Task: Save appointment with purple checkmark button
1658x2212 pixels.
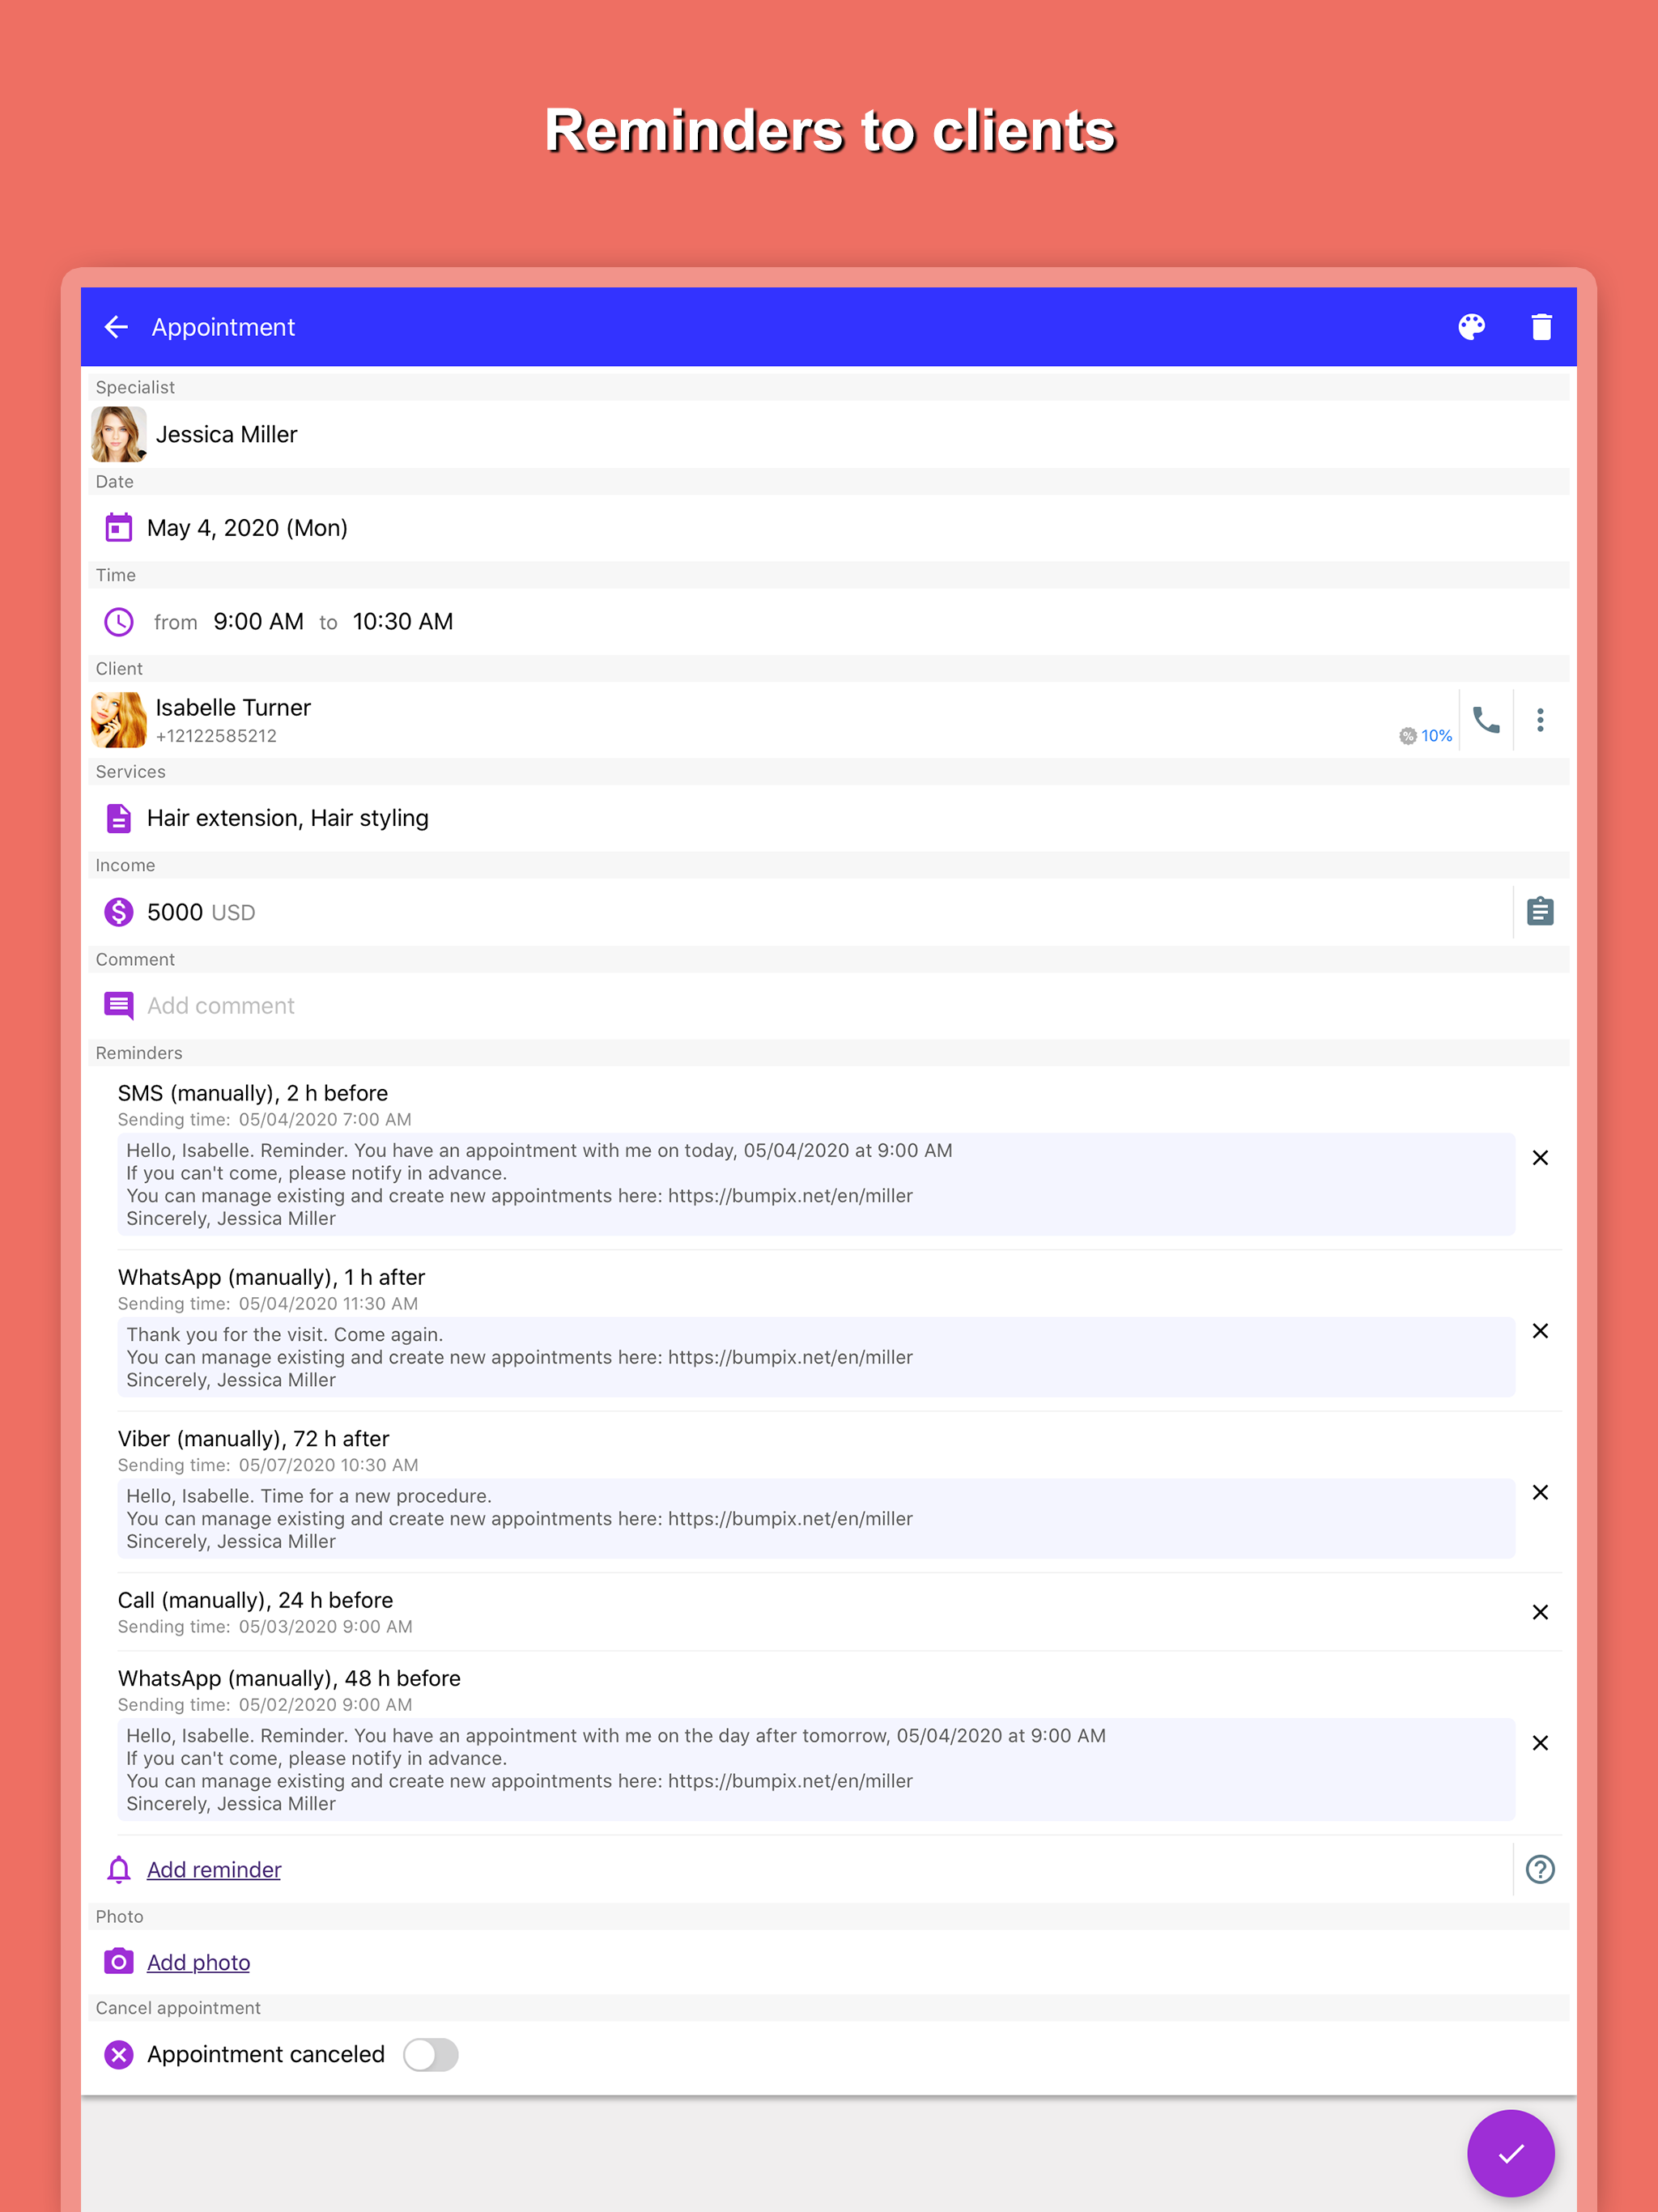Action: 1510,2154
